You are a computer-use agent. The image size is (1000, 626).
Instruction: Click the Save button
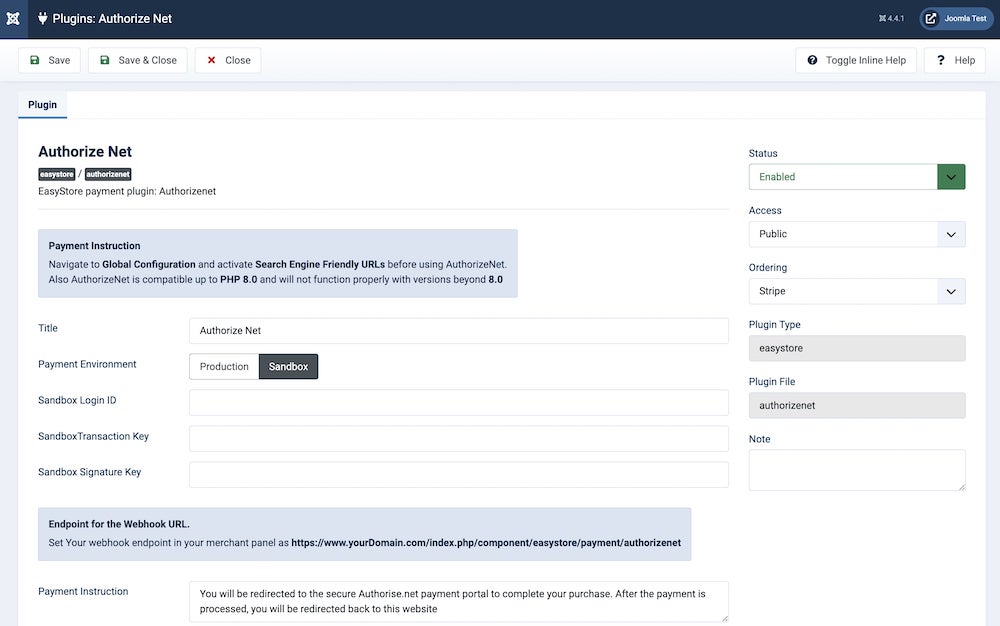(50, 60)
